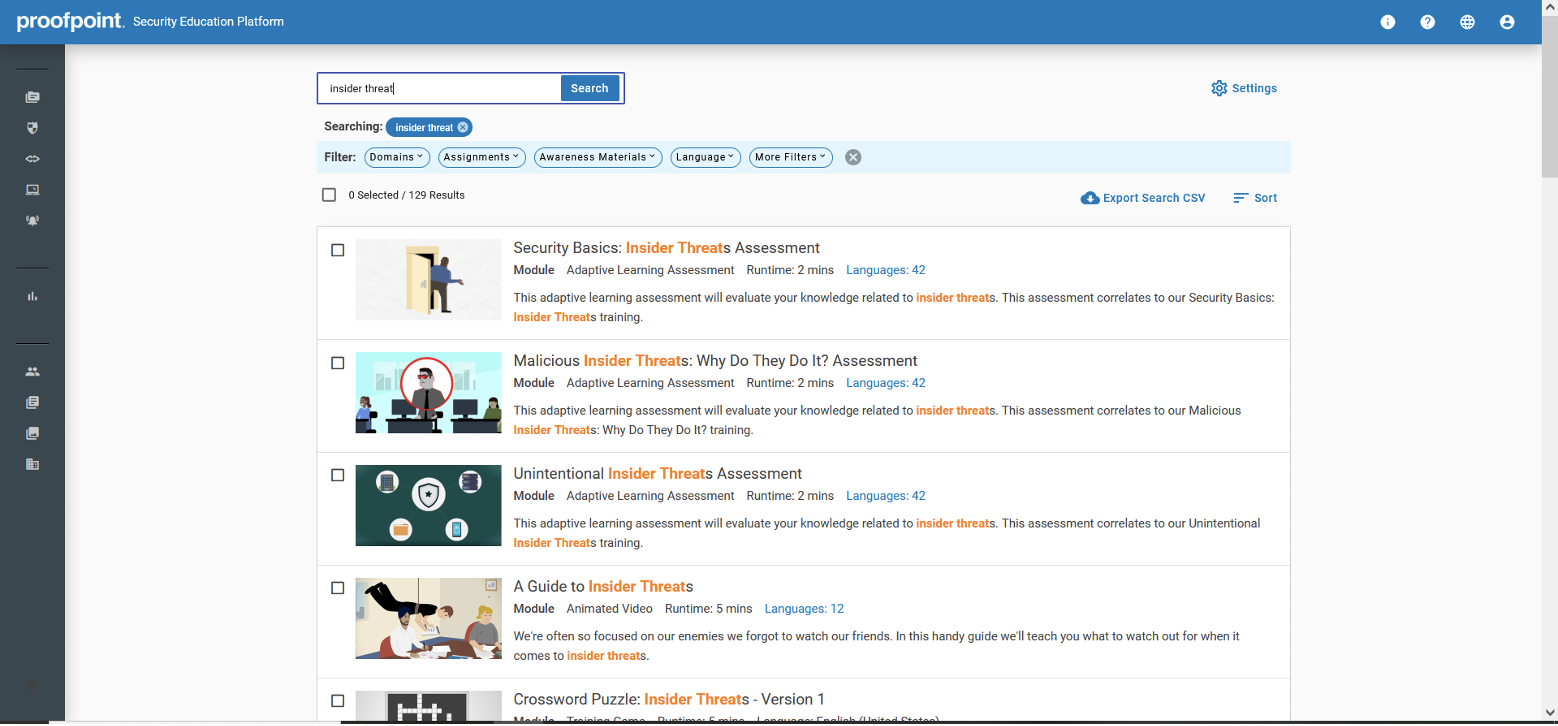Open the user account profile icon
The width and height of the screenshot is (1558, 726).
[x=1507, y=22]
